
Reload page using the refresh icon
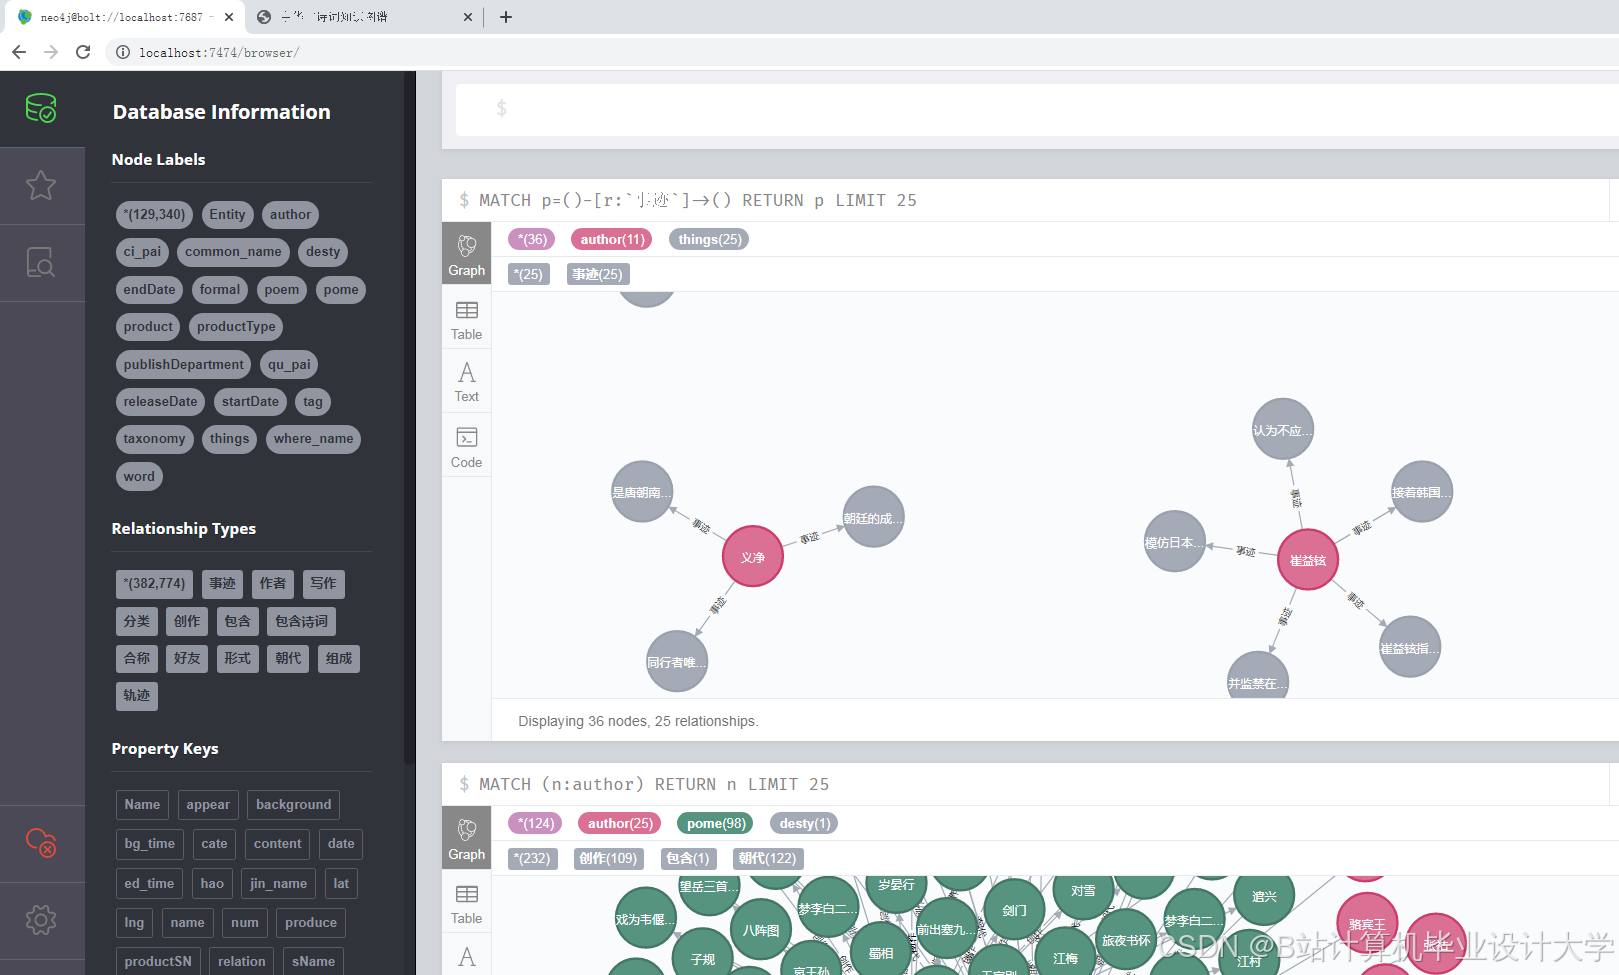click(x=83, y=52)
